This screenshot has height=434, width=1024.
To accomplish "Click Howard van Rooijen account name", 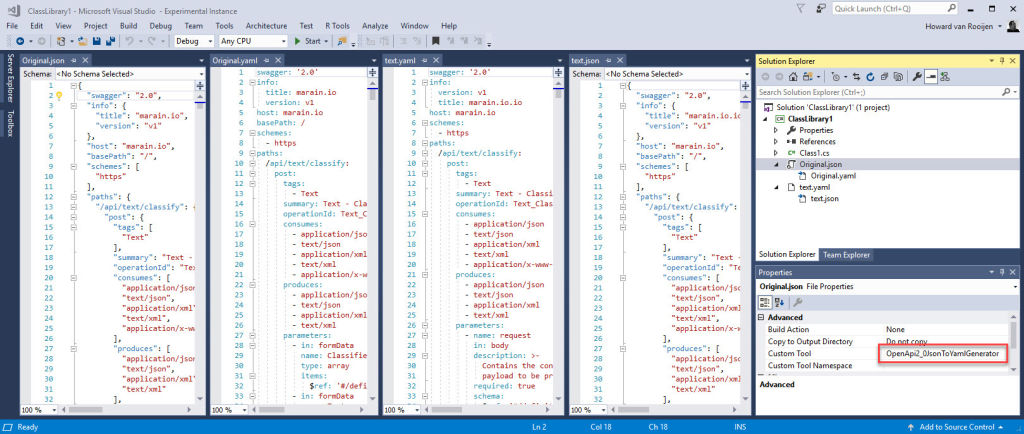I will click(960, 26).
